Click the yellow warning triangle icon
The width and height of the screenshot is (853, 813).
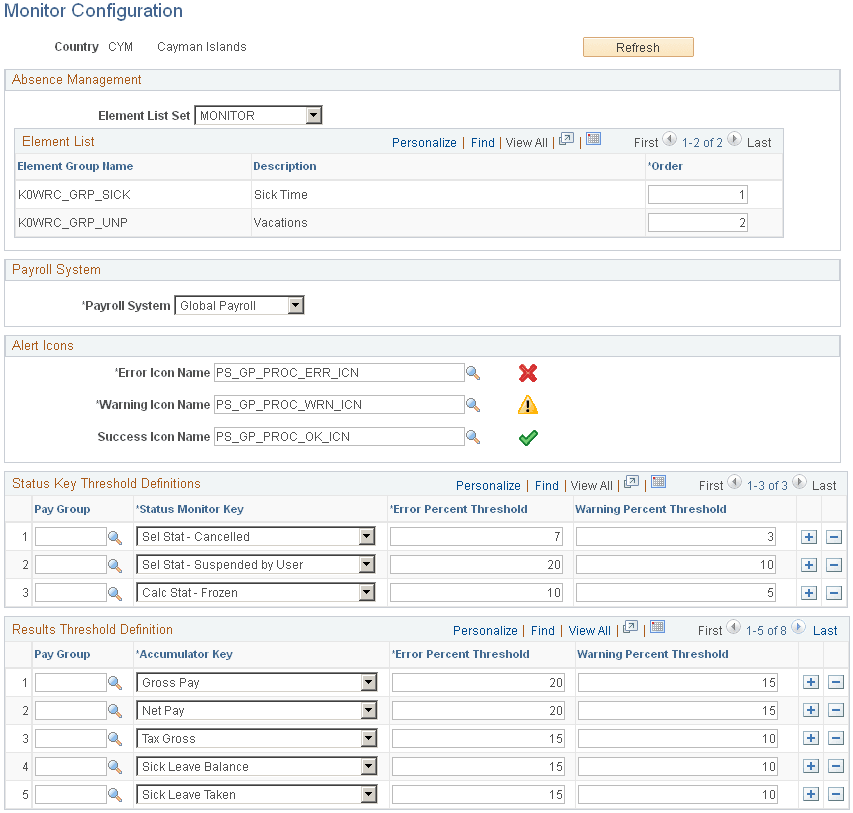(x=528, y=404)
